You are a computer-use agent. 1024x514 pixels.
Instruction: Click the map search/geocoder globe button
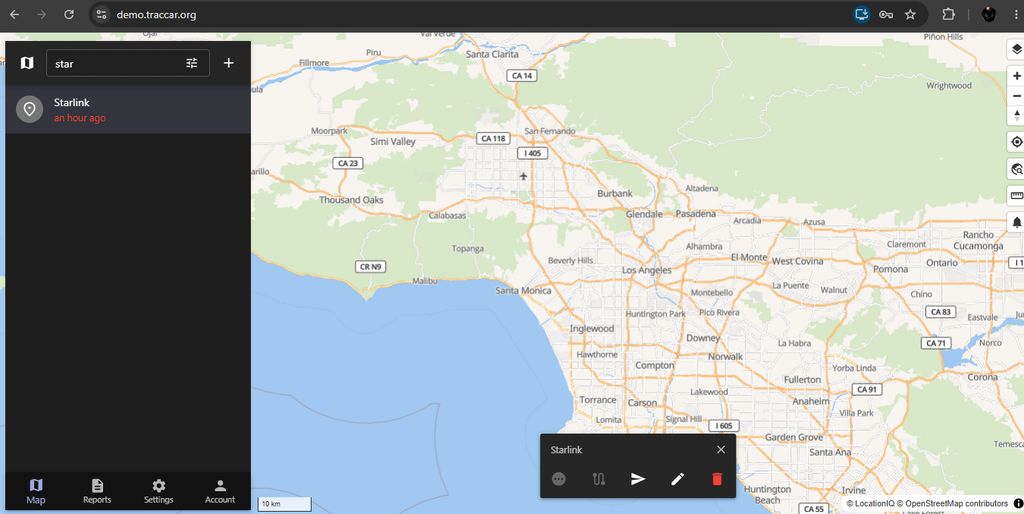point(1017,169)
